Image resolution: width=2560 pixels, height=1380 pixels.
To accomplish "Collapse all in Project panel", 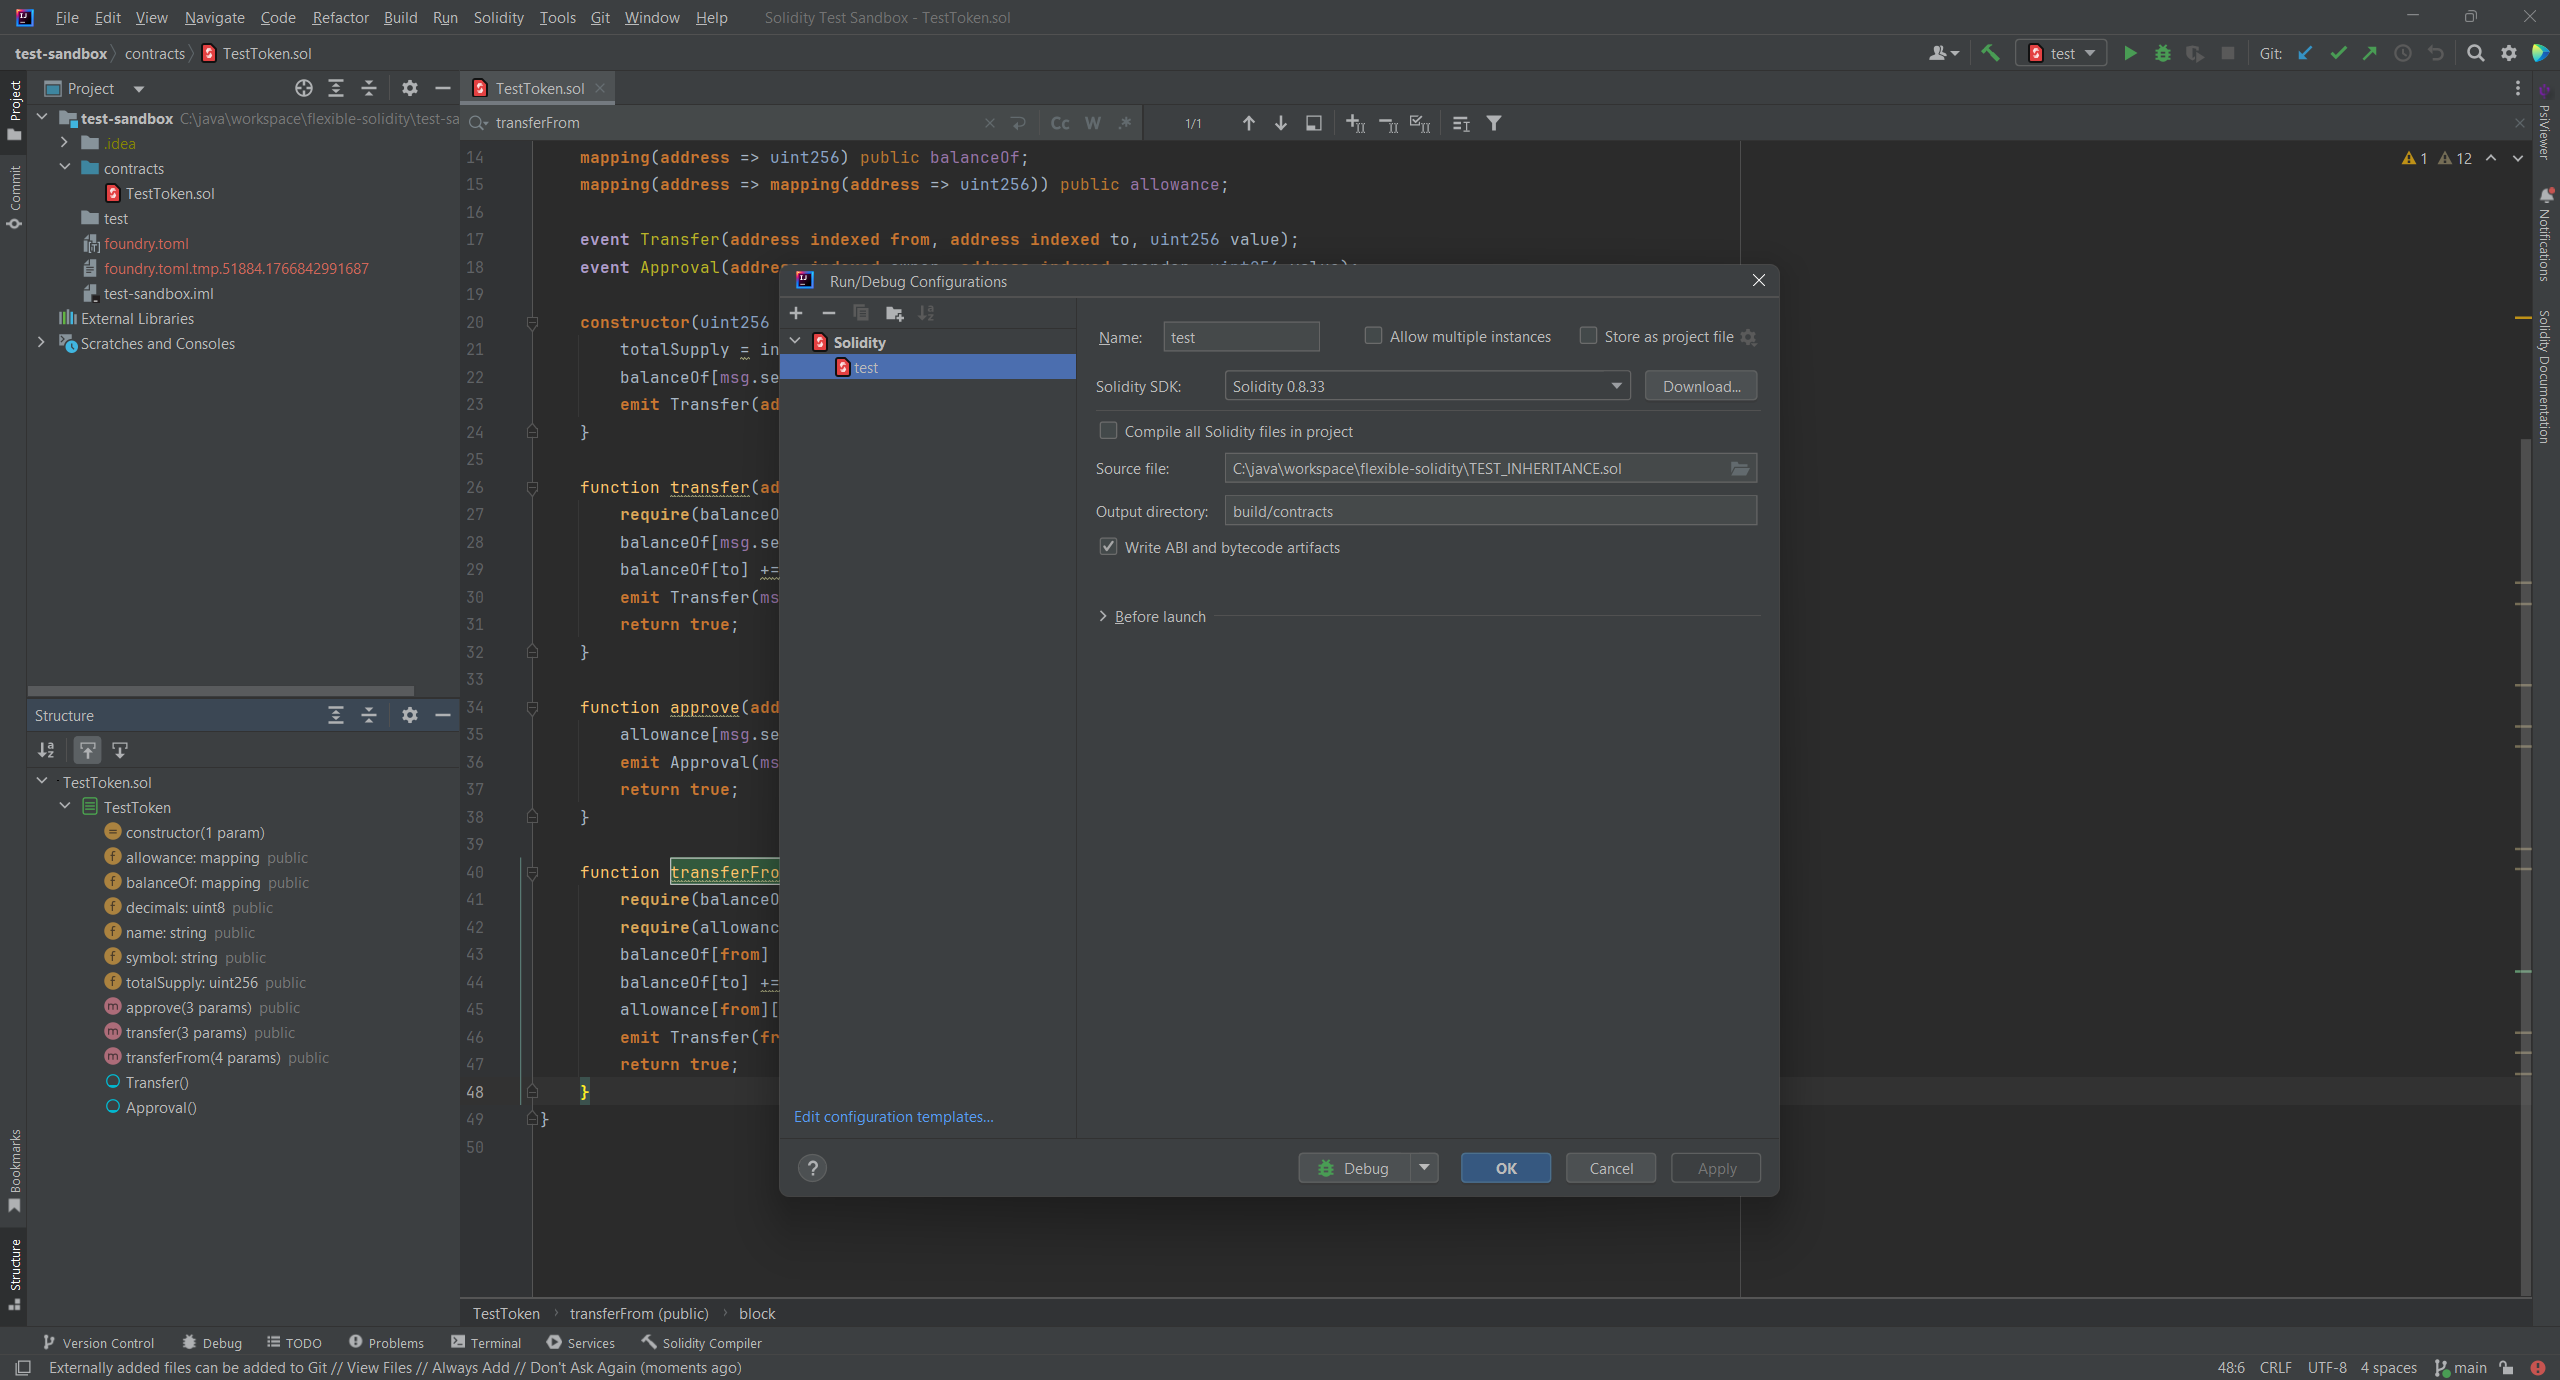I will (369, 88).
